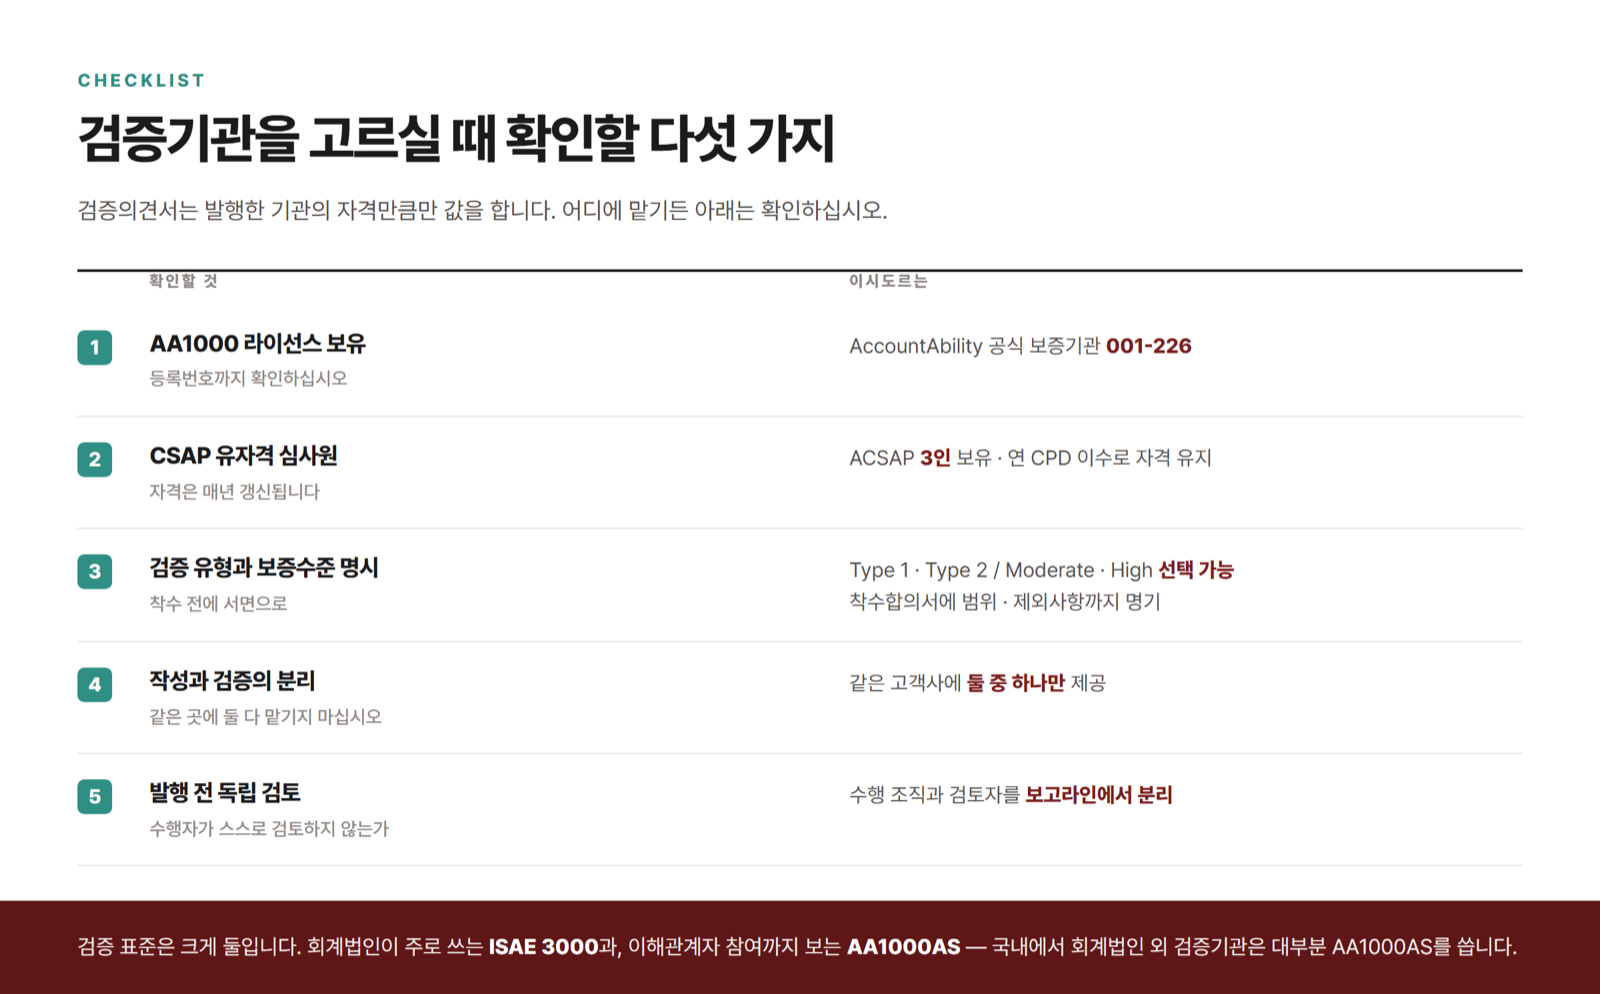Select the note "같은 곳에 둘 다 맡기지 마십시오"
Viewport: 1600px width, 994px height.
tap(266, 716)
